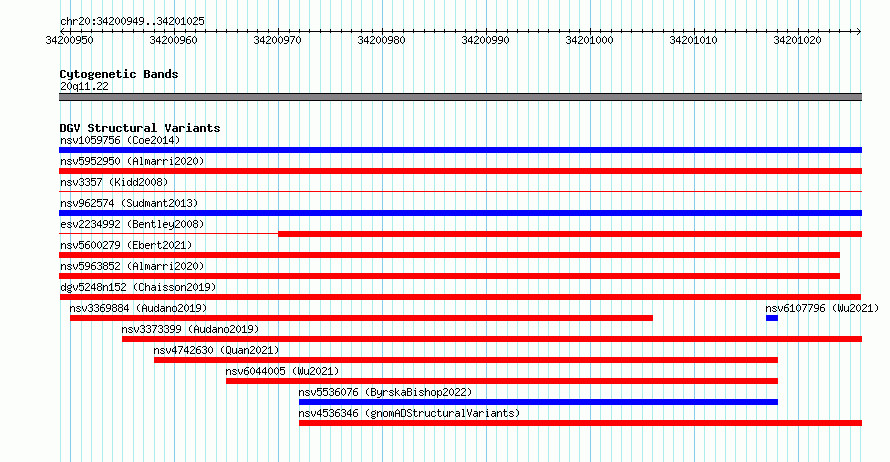Viewport: 890px width, 462px height.
Task: Click the nsv1059756 (Coe2014) label
Action: [120, 140]
